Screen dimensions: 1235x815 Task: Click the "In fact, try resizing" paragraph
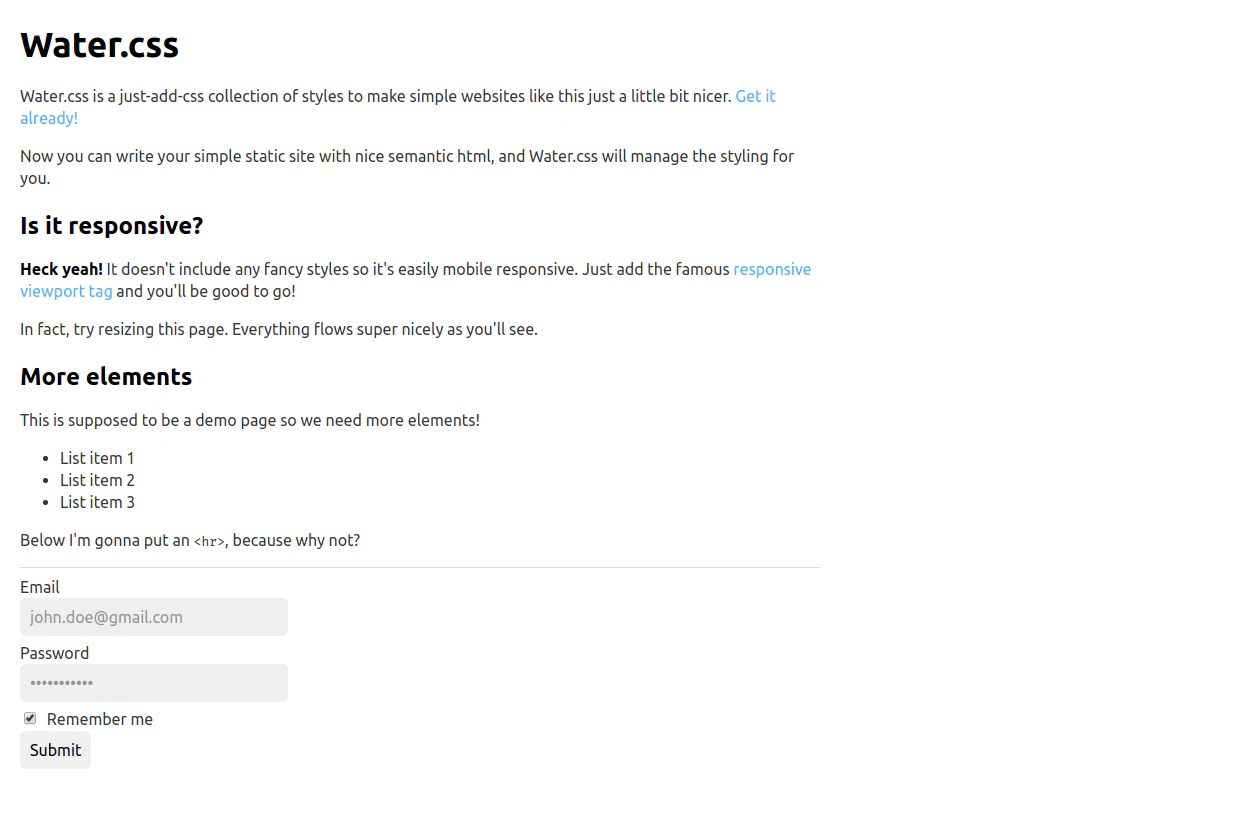[x=279, y=329]
